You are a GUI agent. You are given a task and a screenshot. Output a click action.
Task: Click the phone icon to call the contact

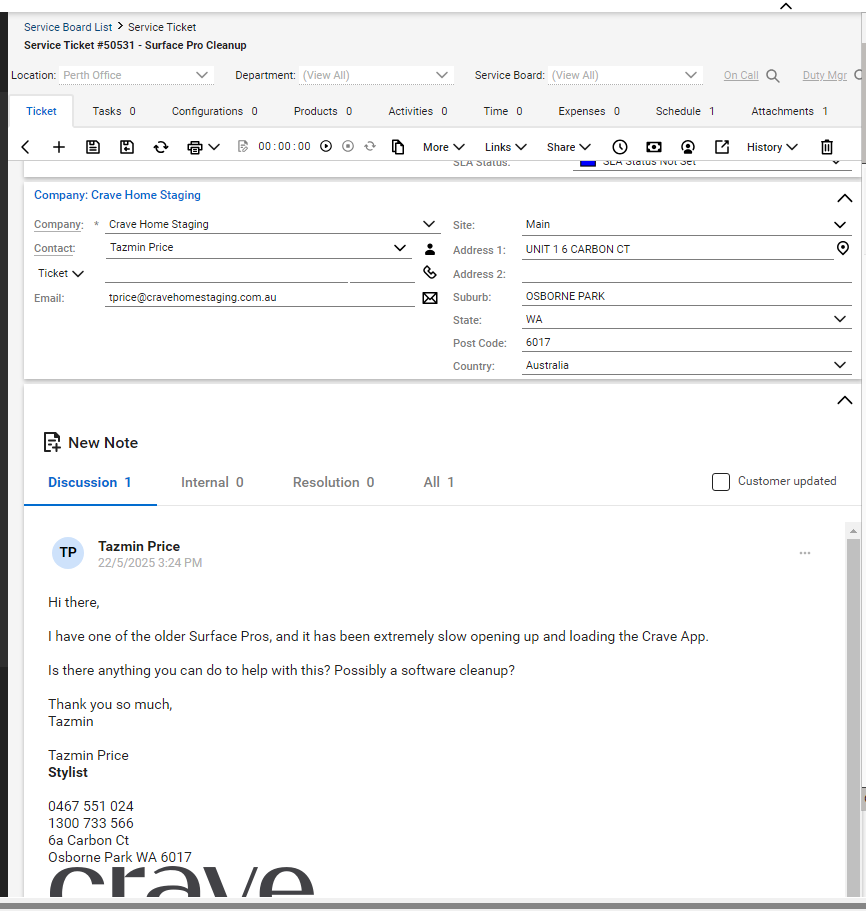(430, 272)
